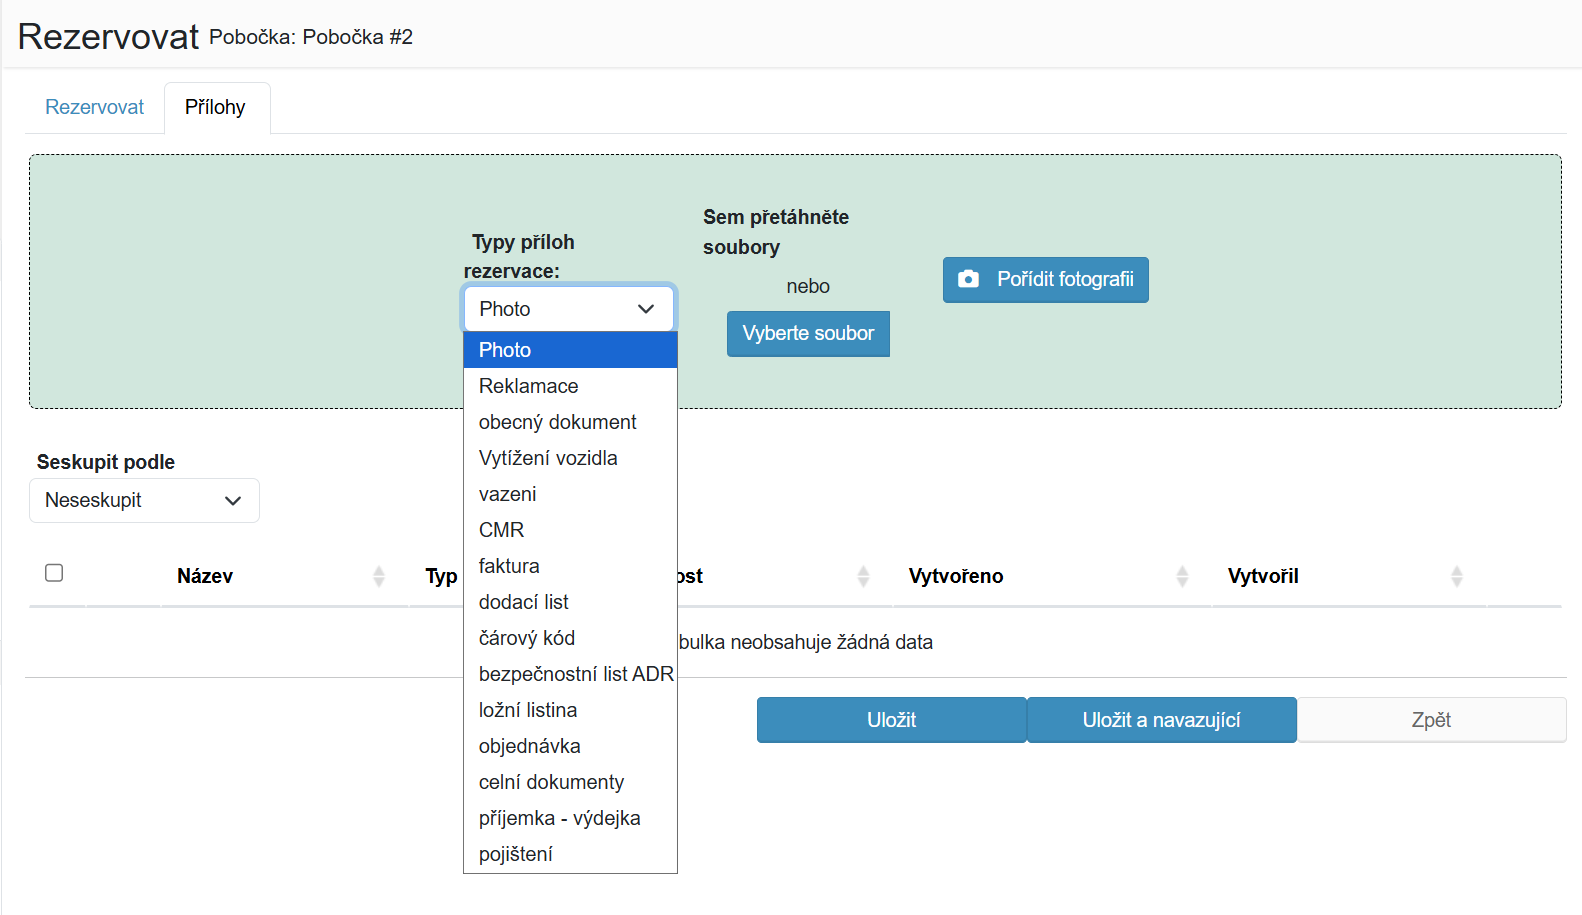Image resolution: width=1582 pixels, height=915 pixels.
Task: Select faktura from the list
Action: point(570,566)
